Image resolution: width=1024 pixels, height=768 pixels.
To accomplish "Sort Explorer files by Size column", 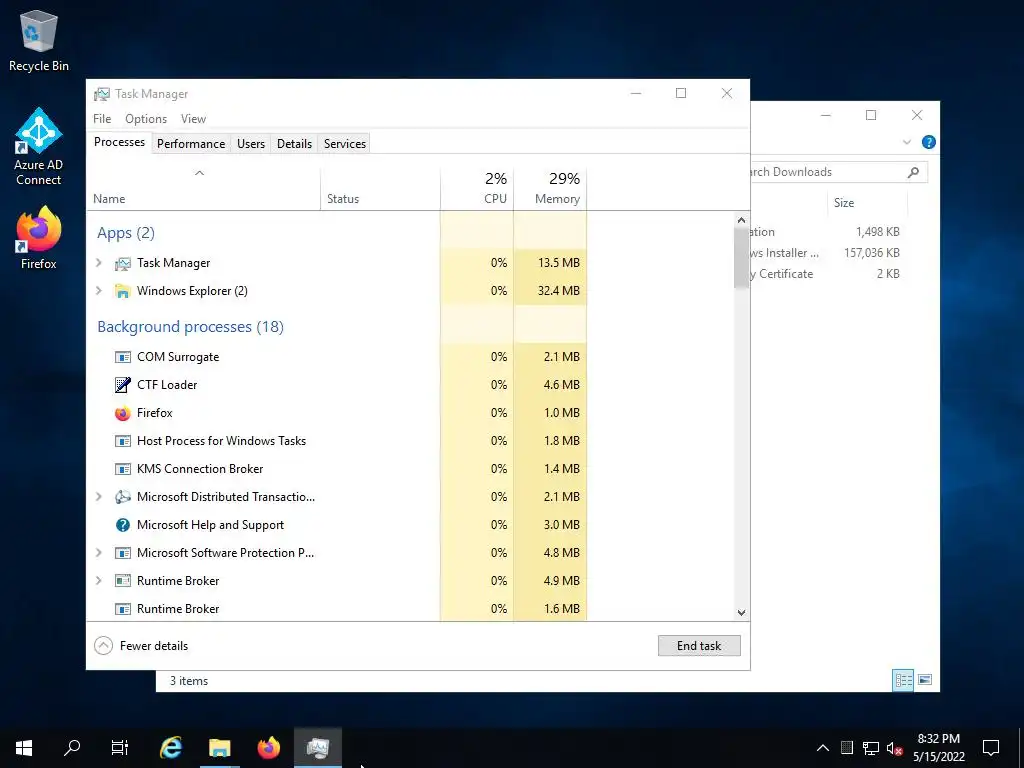I will (x=867, y=203).
